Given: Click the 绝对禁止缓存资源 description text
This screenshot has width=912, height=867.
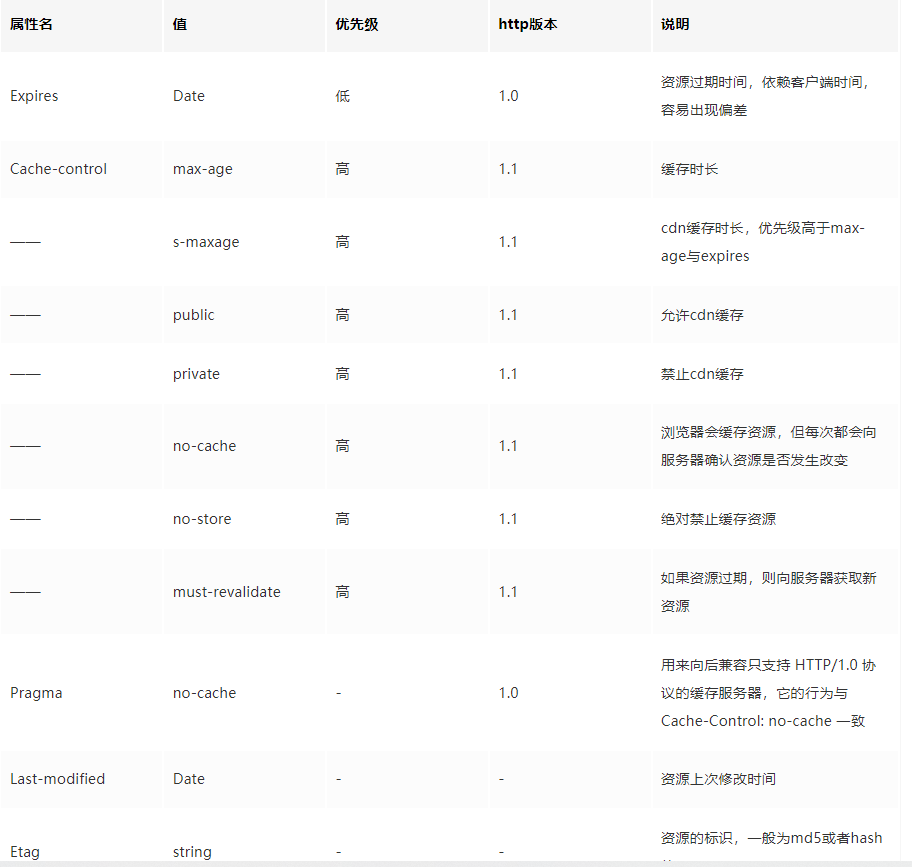Looking at the screenshot, I should pos(718,519).
